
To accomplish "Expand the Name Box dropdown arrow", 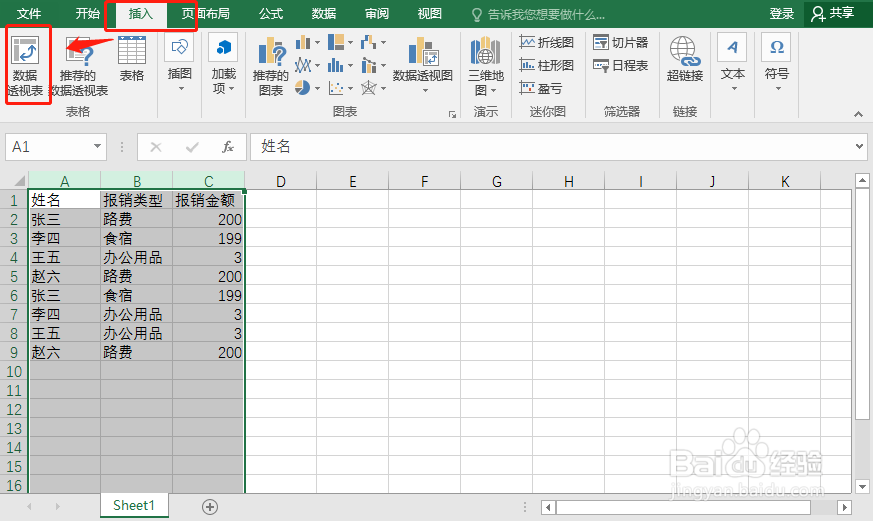I will (x=97, y=146).
